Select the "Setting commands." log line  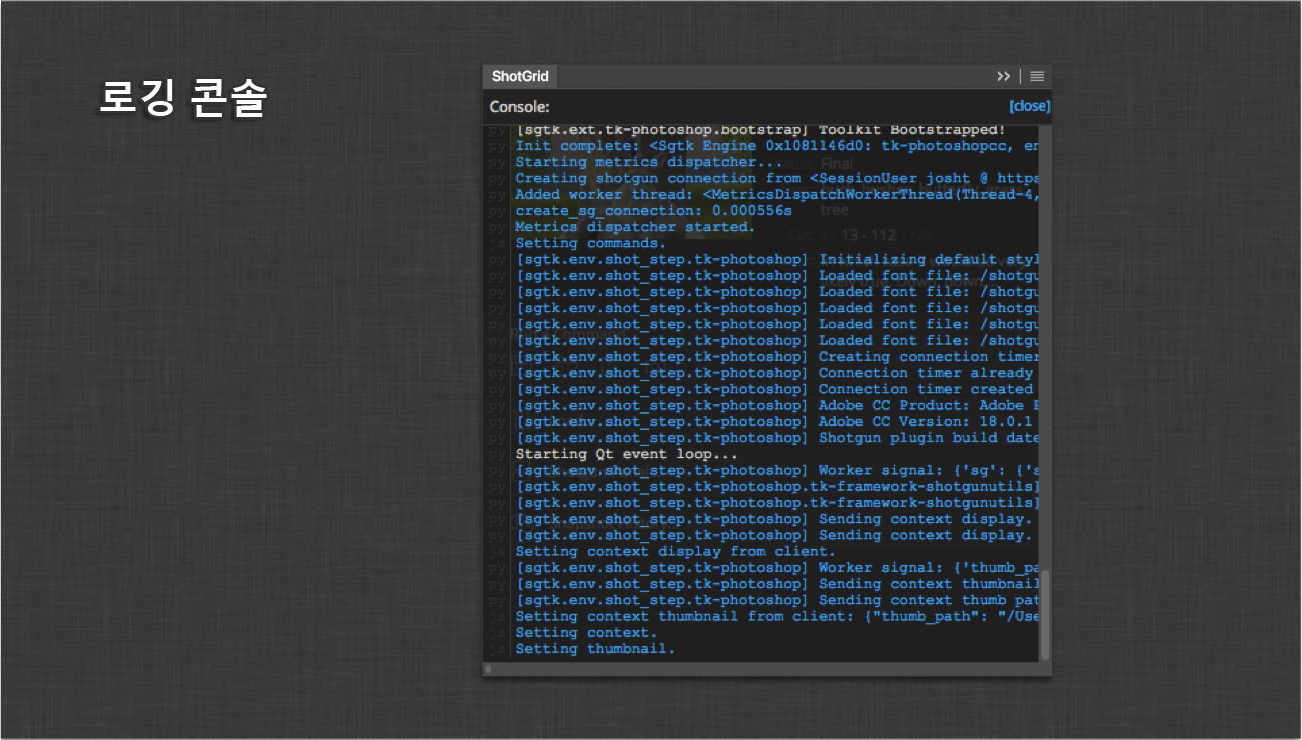point(590,243)
